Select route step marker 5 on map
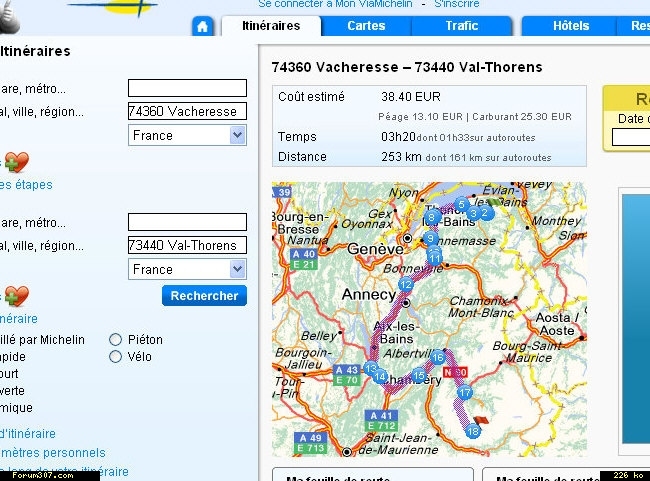This screenshot has width=650, height=481. [461, 204]
